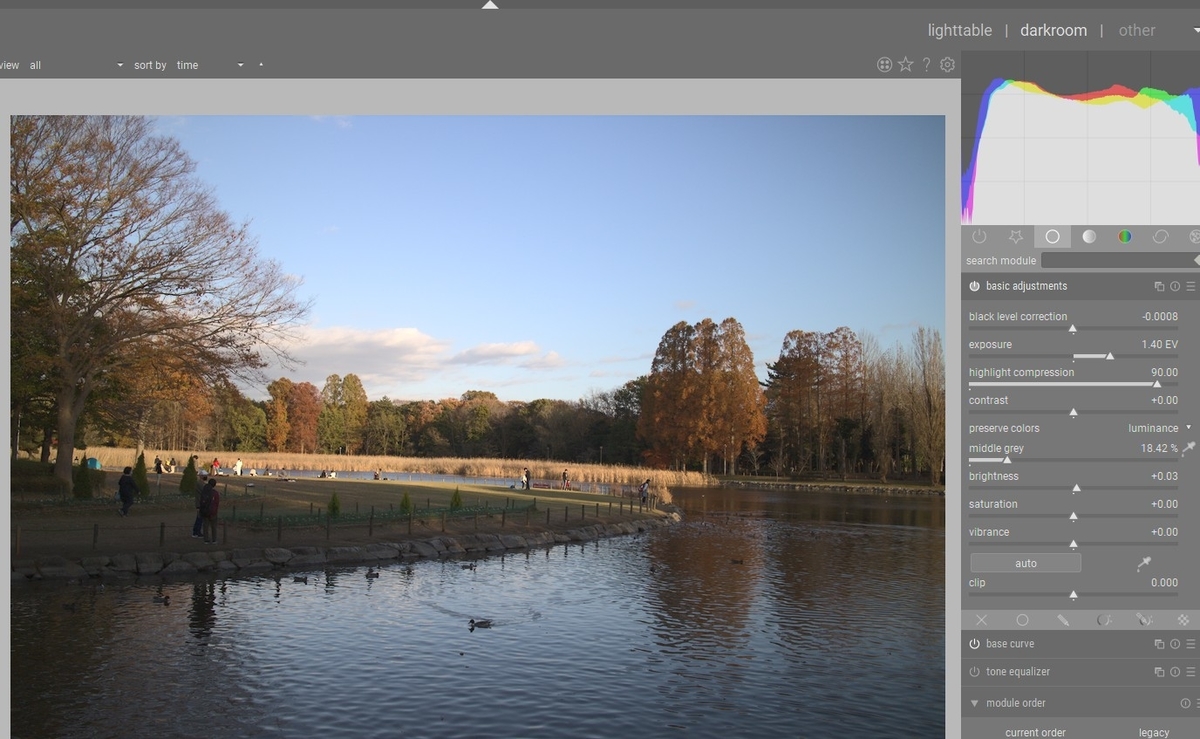Screen dimensions: 1200x739
Task: Show favourite modules group (star icon)
Action: 1015,237
